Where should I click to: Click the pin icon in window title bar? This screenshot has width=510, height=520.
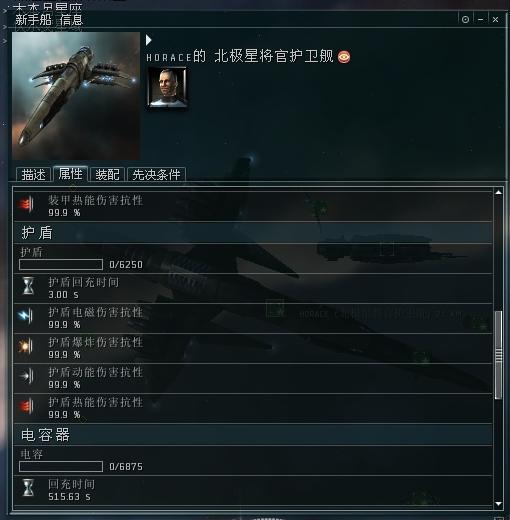click(x=465, y=20)
